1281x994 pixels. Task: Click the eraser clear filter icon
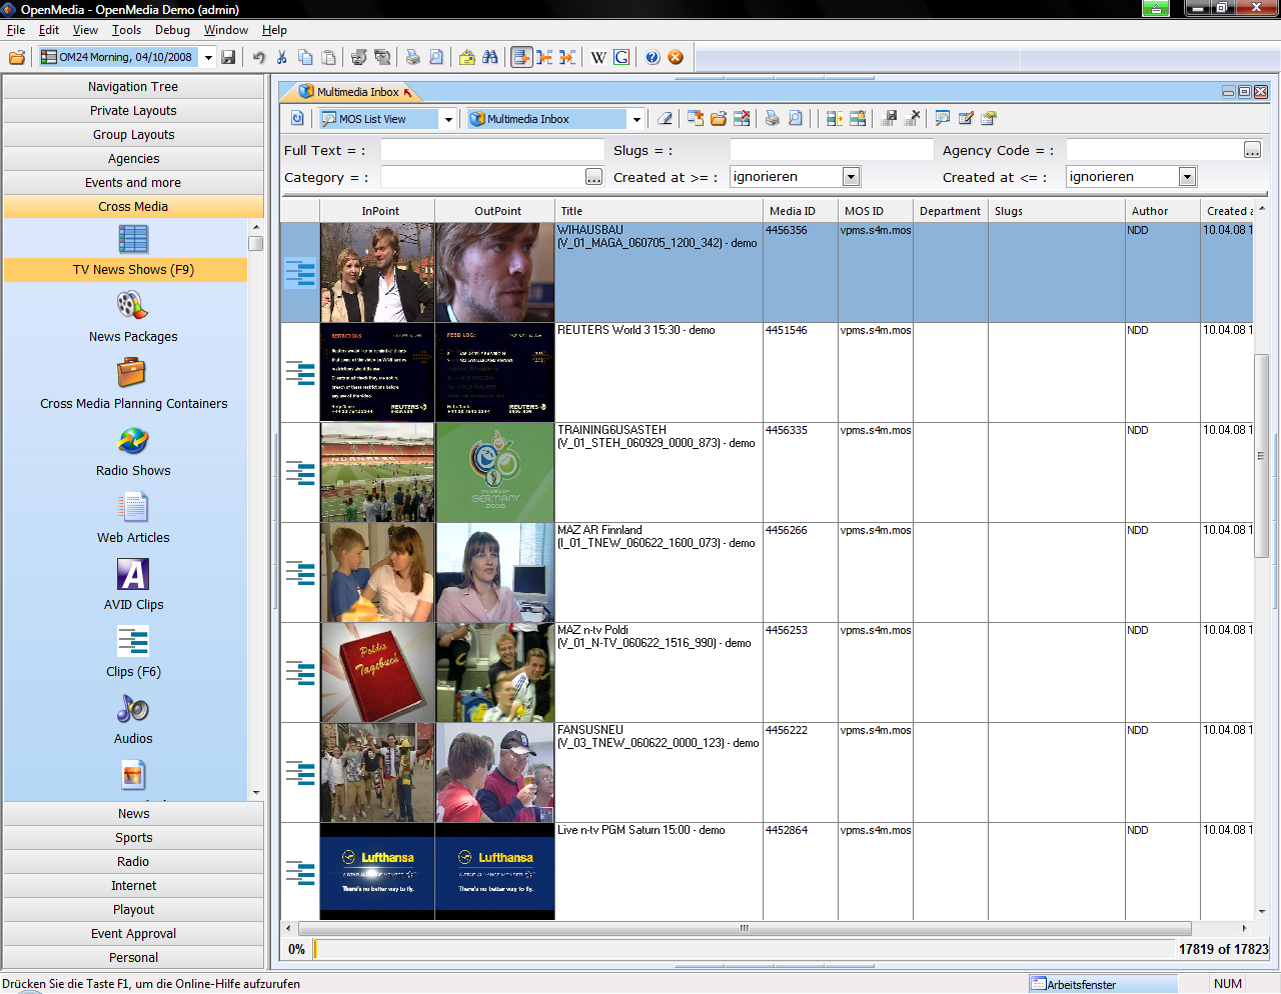(x=665, y=119)
